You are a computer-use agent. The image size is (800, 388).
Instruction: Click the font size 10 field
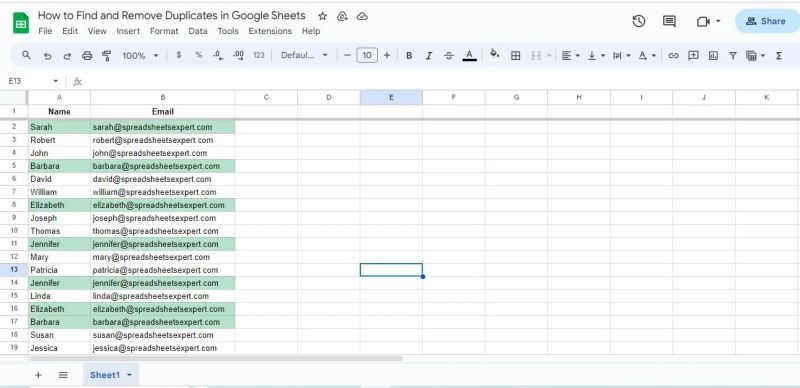click(x=367, y=55)
